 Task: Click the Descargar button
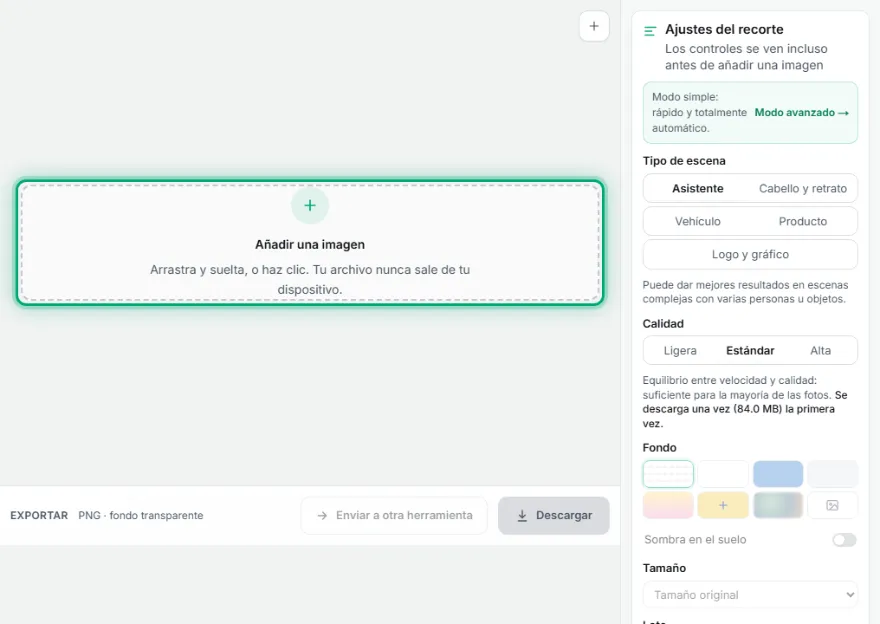pyautogui.click(x=553, y=515)
